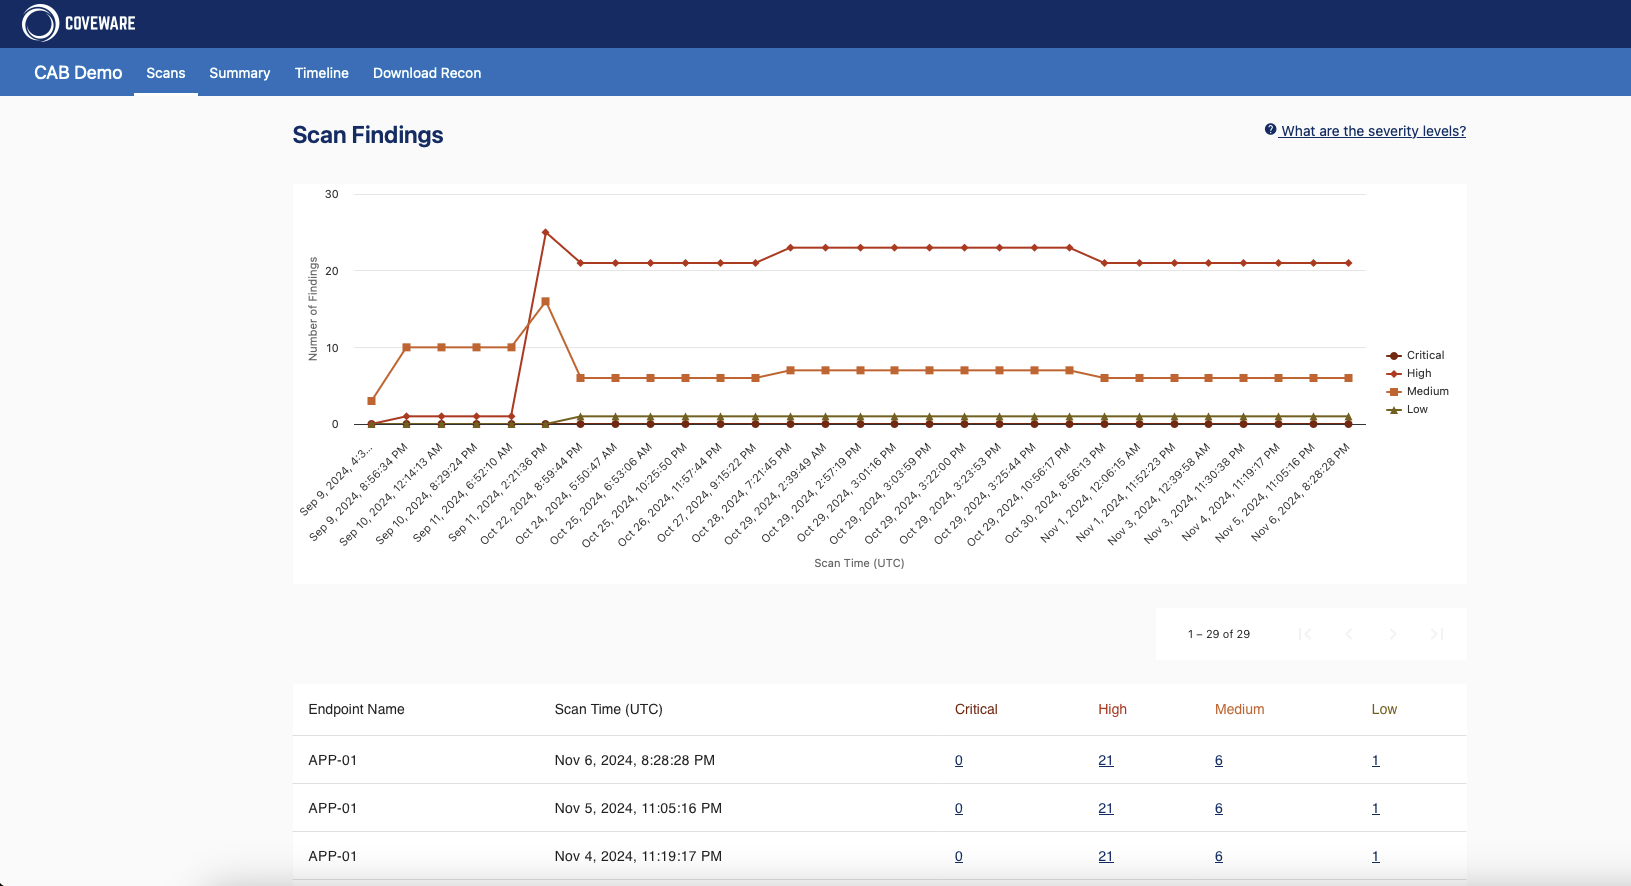
Task: Select Download Recon in navigation
Action: 427,73
